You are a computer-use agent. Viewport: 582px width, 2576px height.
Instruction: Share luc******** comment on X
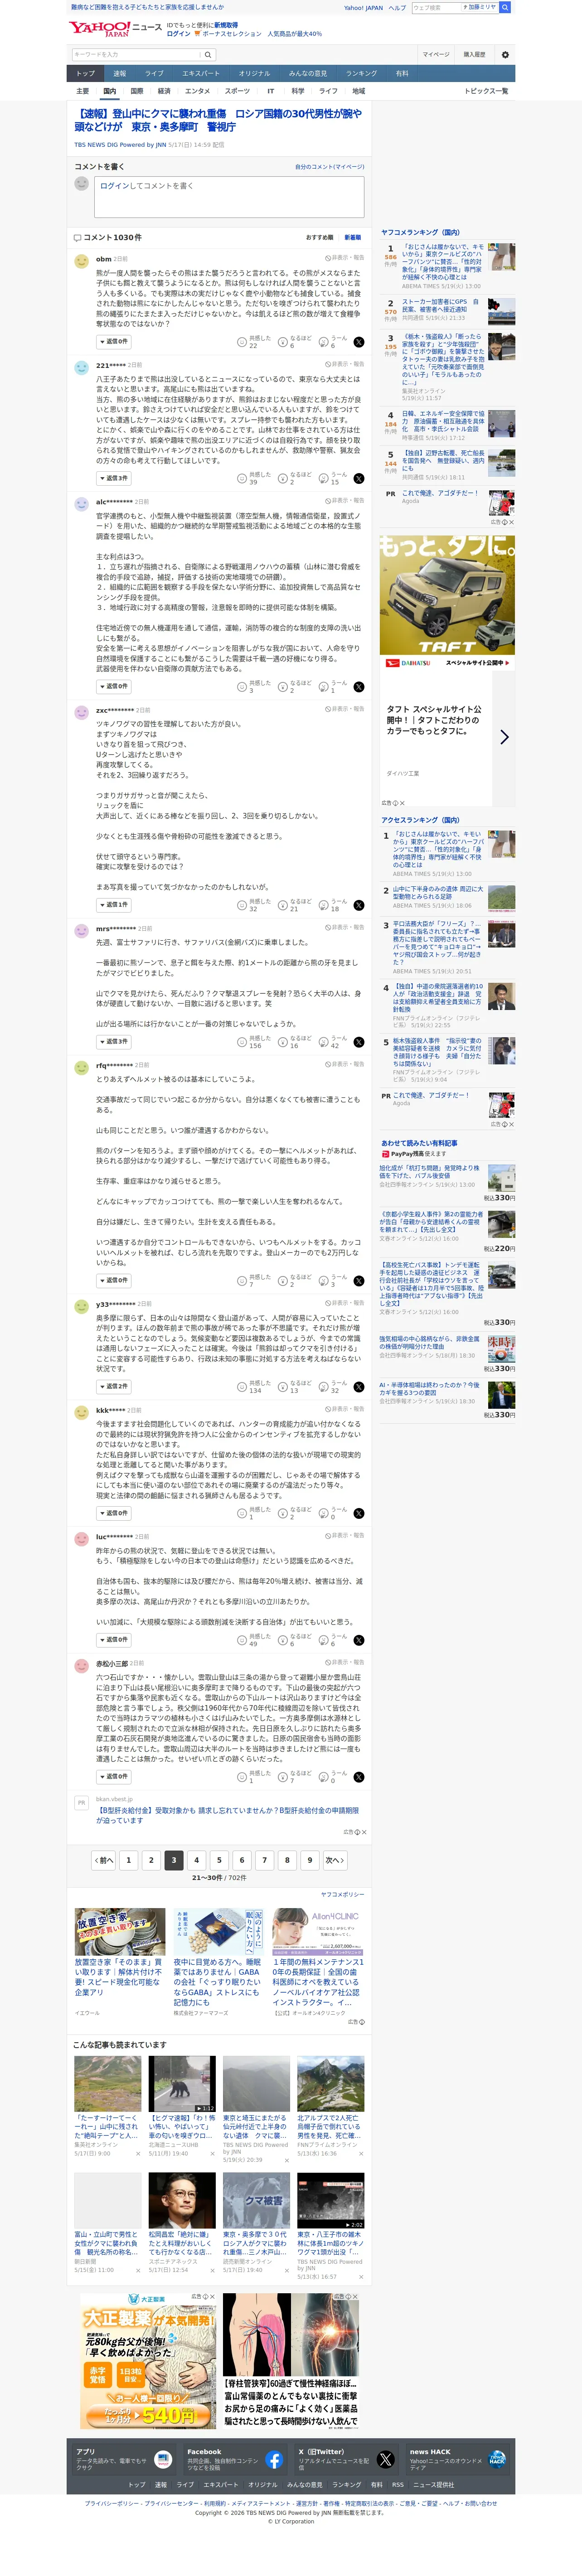(359, 1640)
